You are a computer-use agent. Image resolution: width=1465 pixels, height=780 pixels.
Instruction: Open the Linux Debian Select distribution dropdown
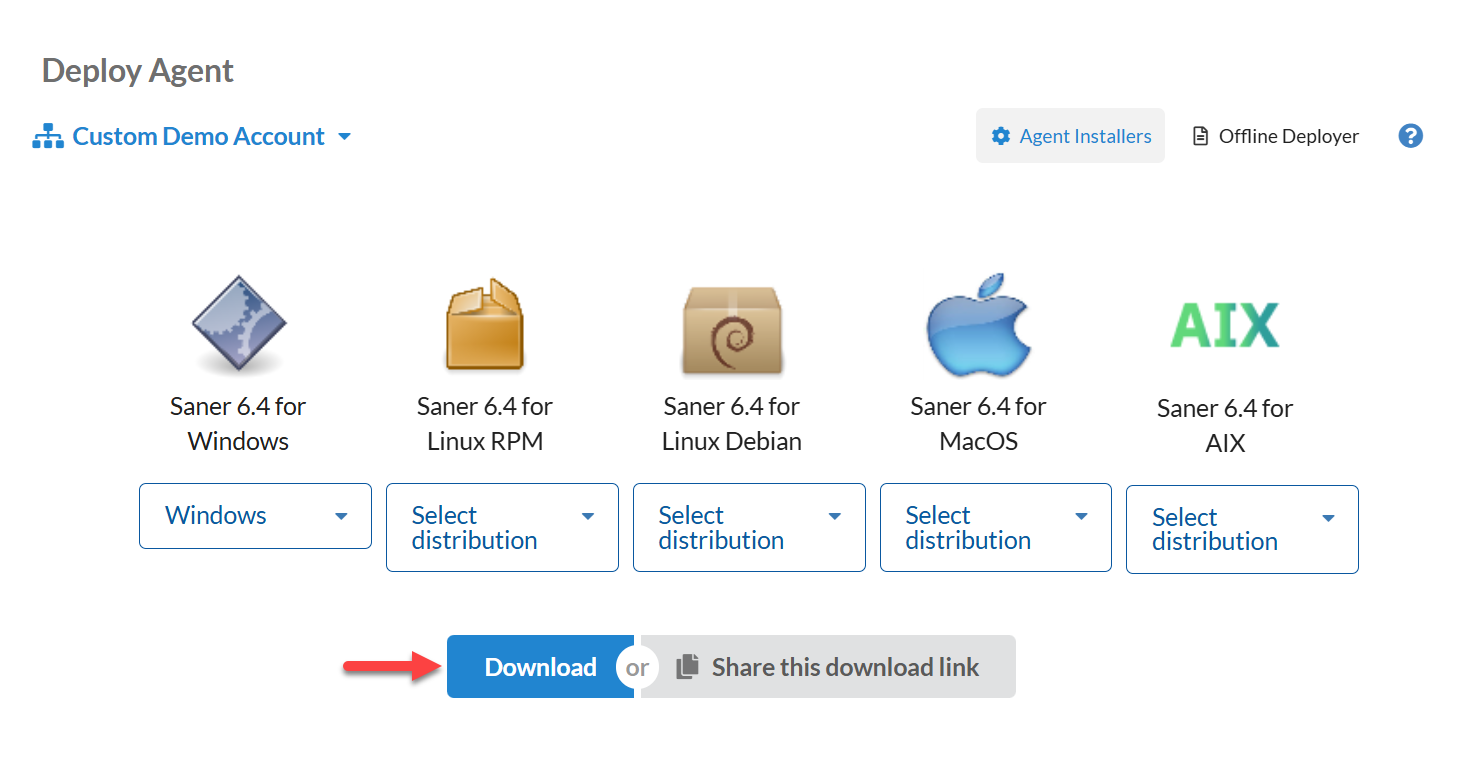[749, 528]
